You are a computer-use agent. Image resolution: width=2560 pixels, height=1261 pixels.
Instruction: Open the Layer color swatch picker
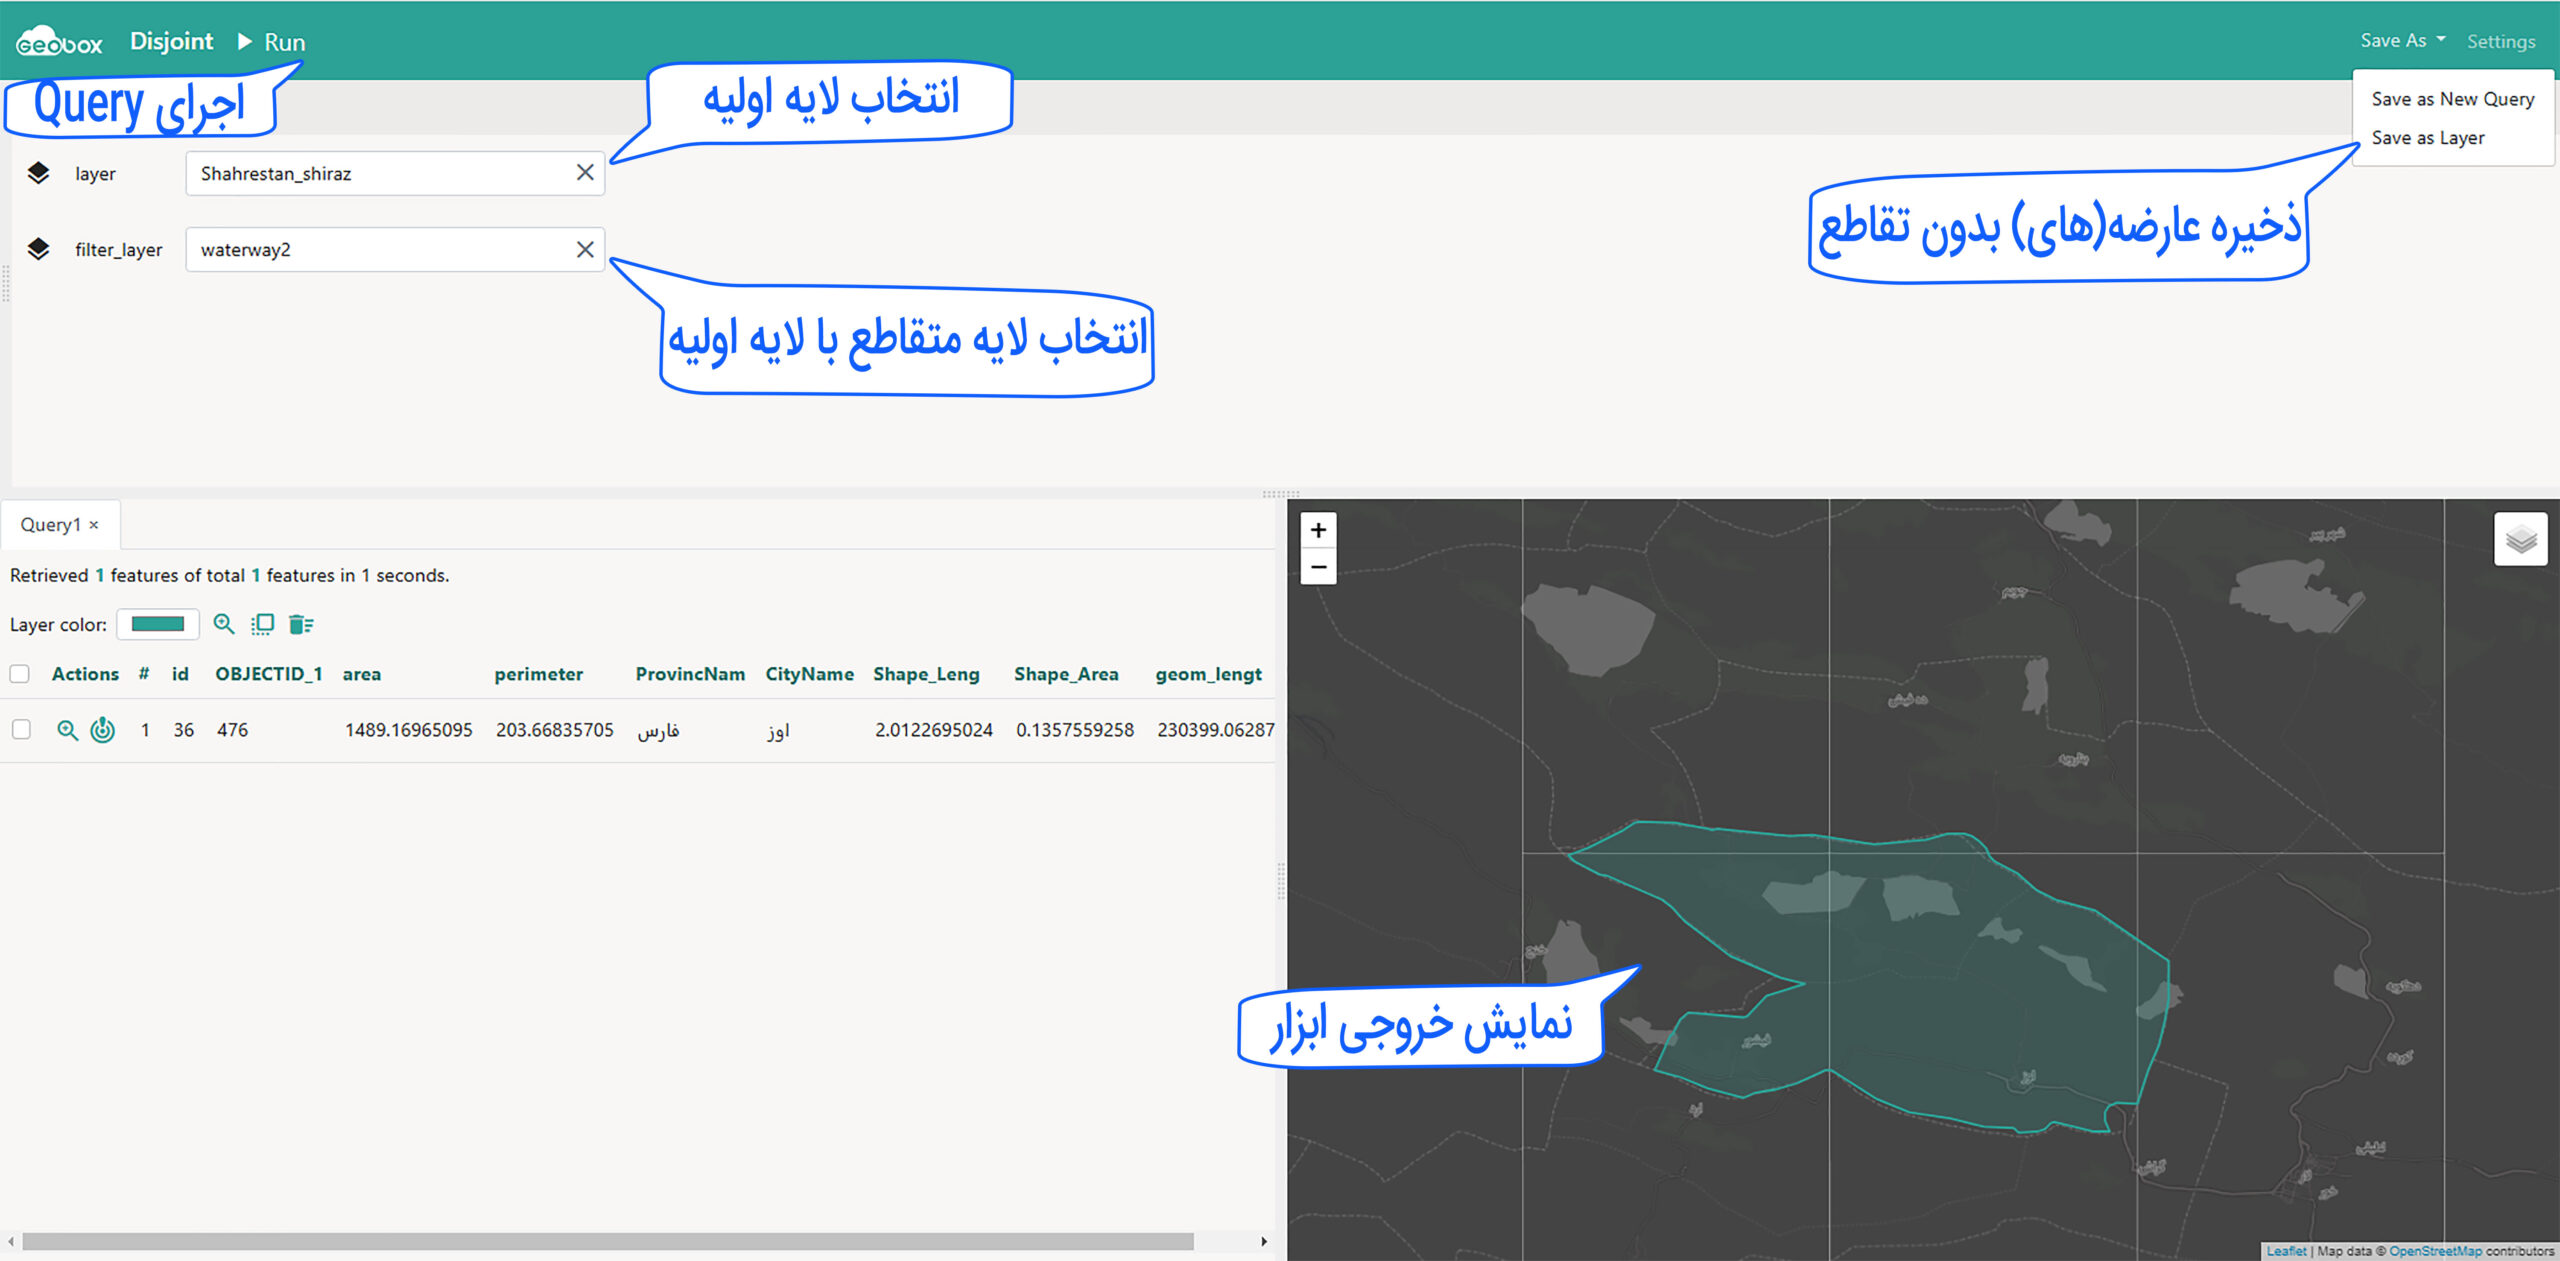158,624
